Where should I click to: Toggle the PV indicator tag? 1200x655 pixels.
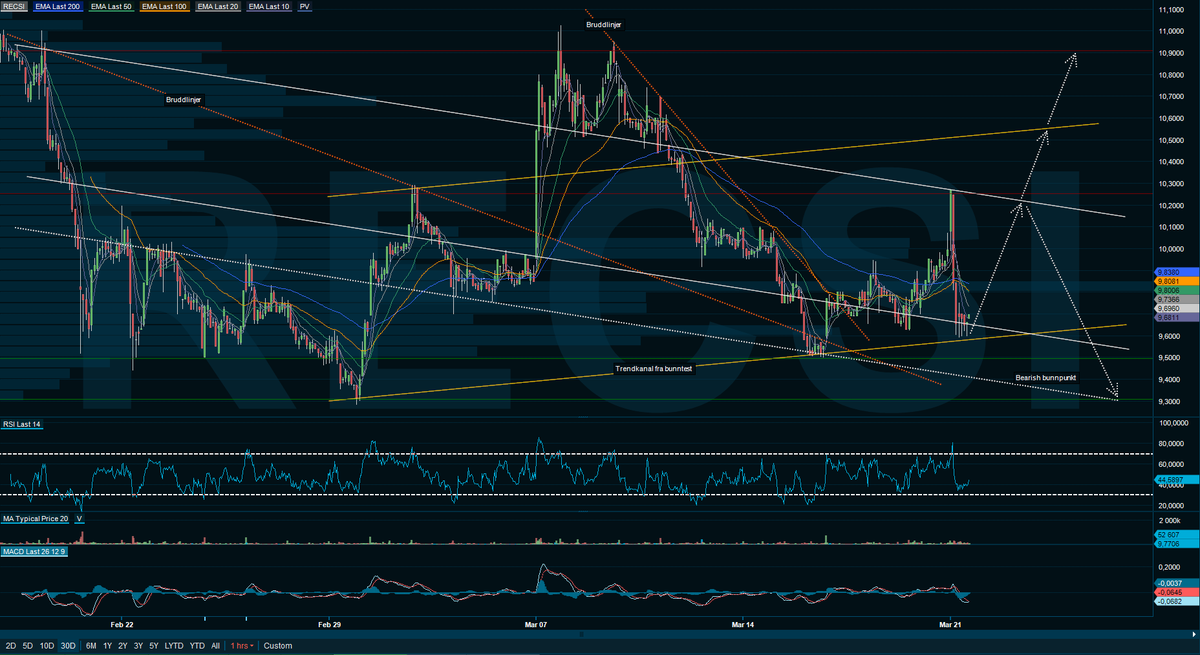pyautogui.click(x=305, y=6)
